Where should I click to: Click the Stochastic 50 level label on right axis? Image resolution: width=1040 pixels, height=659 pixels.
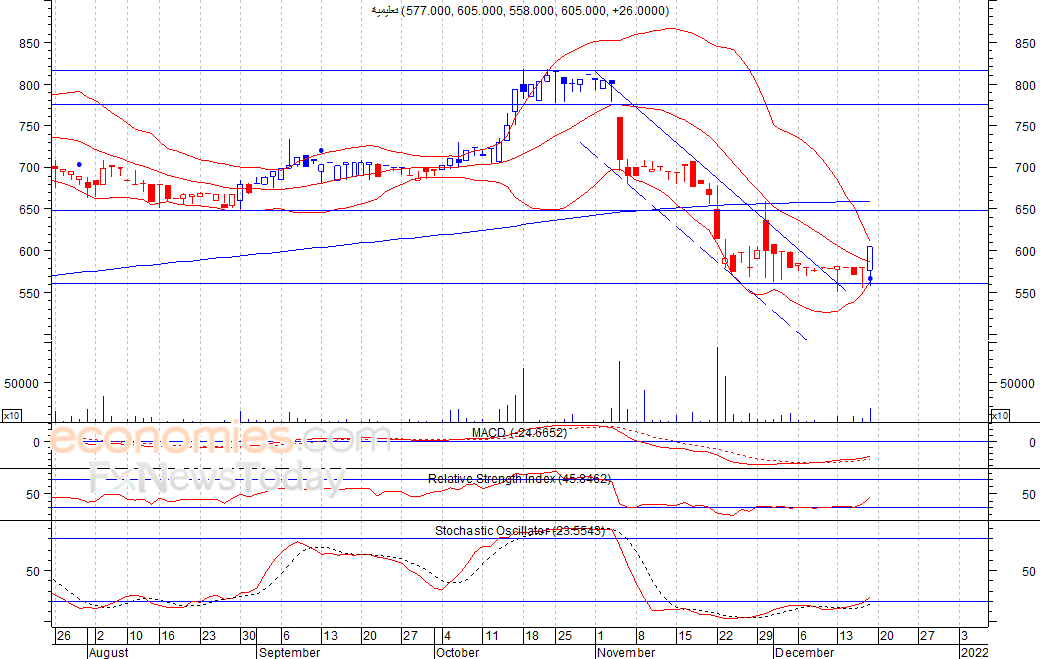(1029, 571)
